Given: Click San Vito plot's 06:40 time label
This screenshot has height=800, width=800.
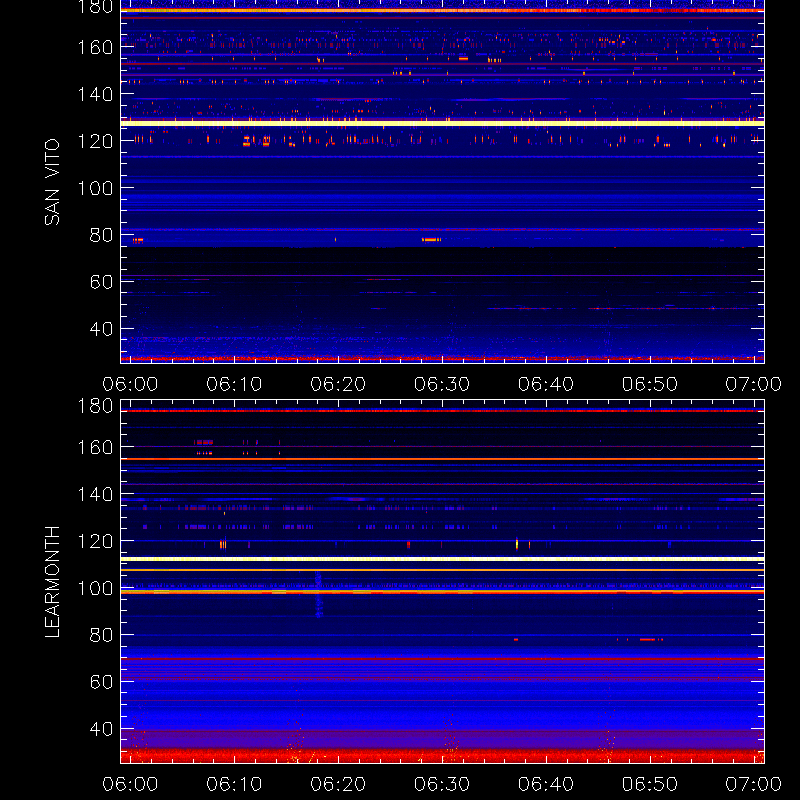Looking at the screenshot, I should point(546,384).
